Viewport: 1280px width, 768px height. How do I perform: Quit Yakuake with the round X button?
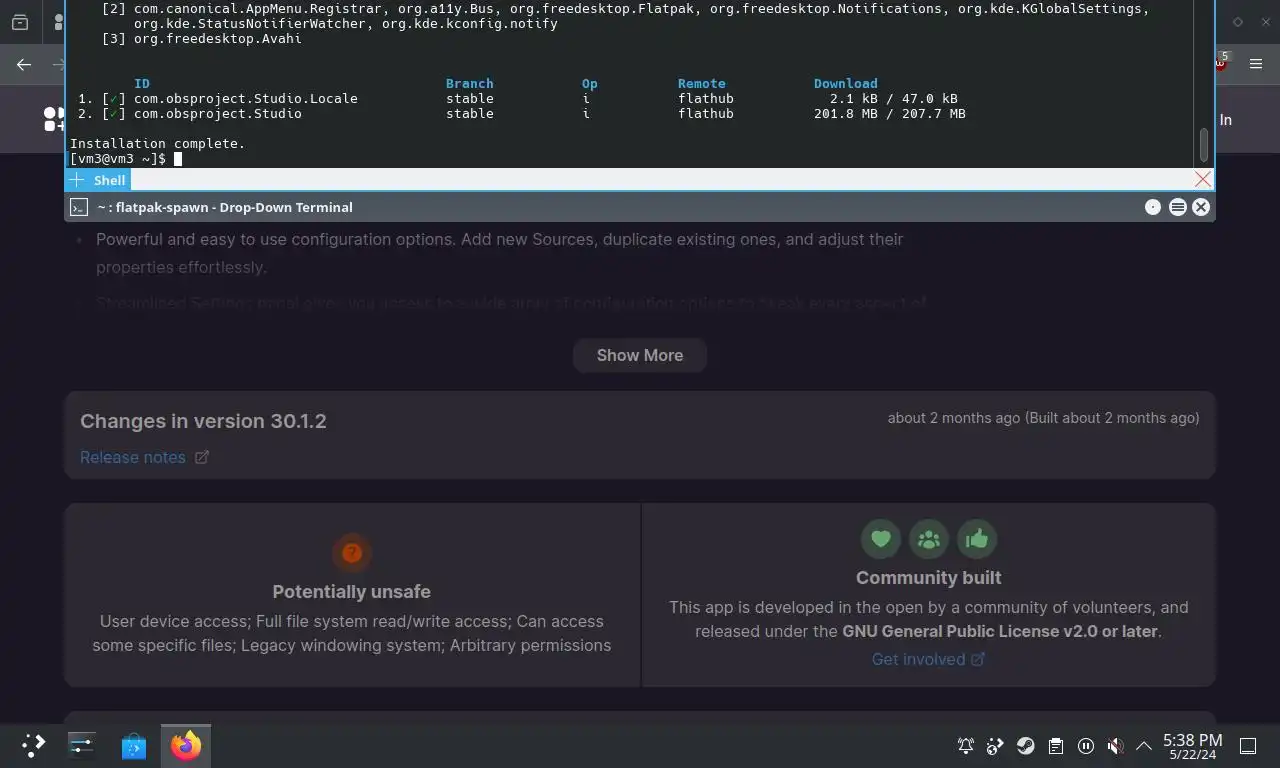[x=1201, y=207]
